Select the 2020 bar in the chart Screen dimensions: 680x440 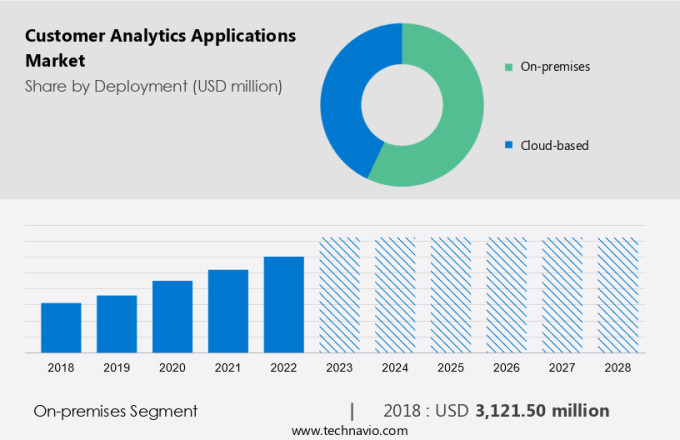[x=172, y=317]
